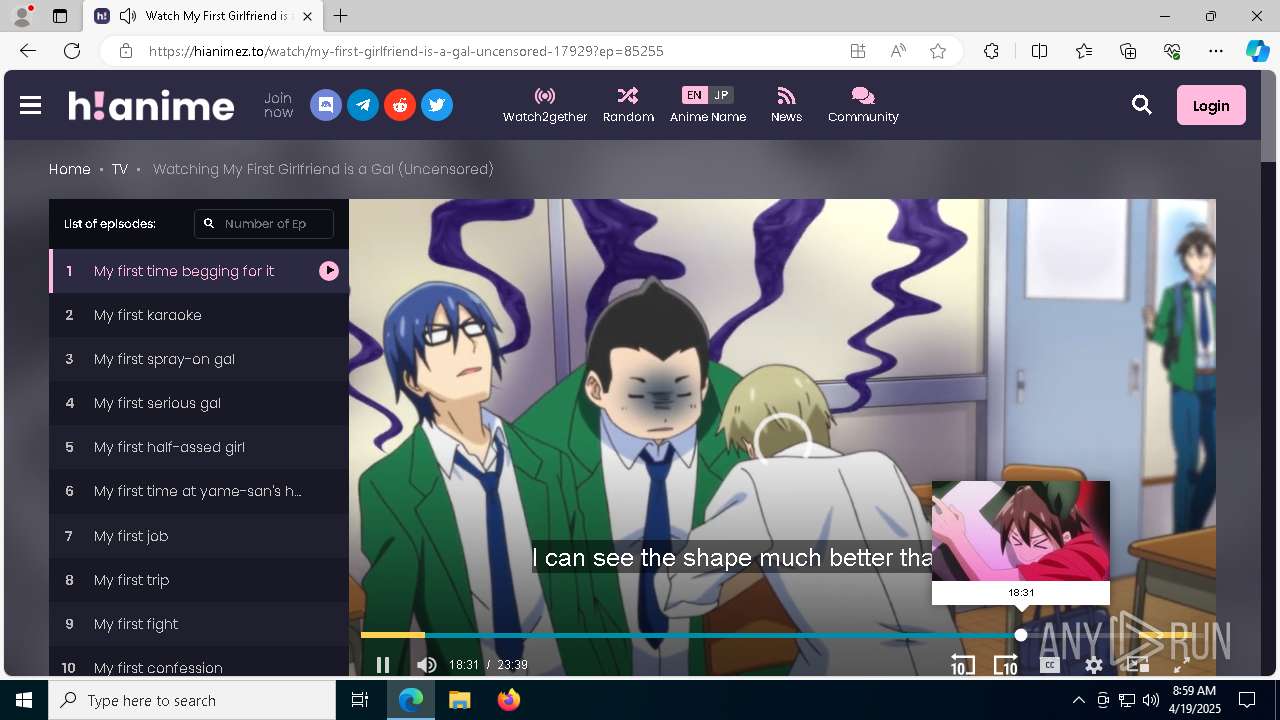The height and width of the screenshot is (720, 1280).
Task: Focus the Number of Ep search field
Action: [264, 224]
